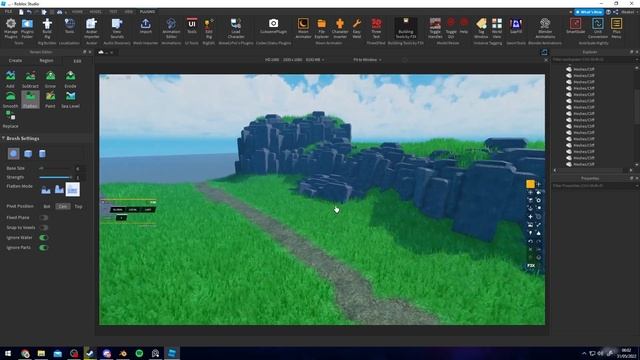Open the UI Tools plugin
The image size is (640, 360).
pos(191,26)
